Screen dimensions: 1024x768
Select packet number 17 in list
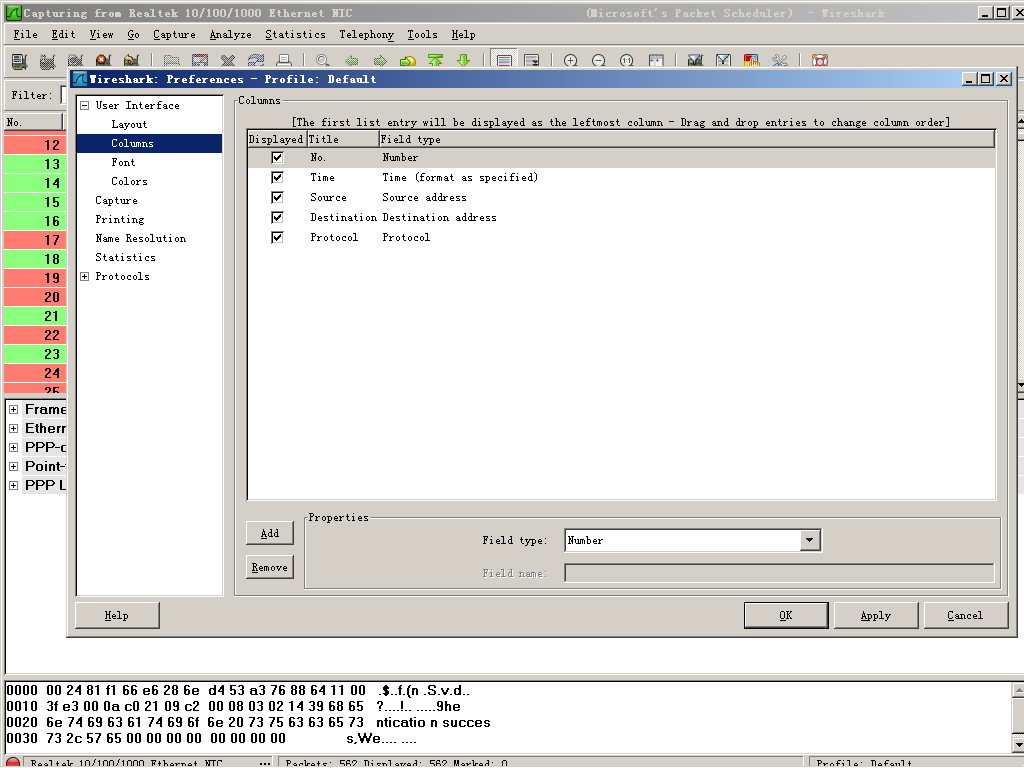click(x=35, y=240)
